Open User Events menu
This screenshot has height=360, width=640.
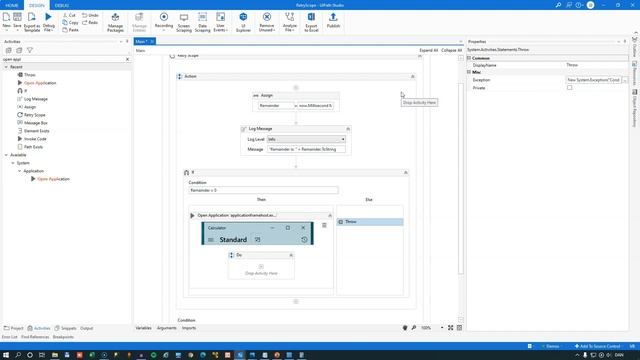click(x=220, y=22)
